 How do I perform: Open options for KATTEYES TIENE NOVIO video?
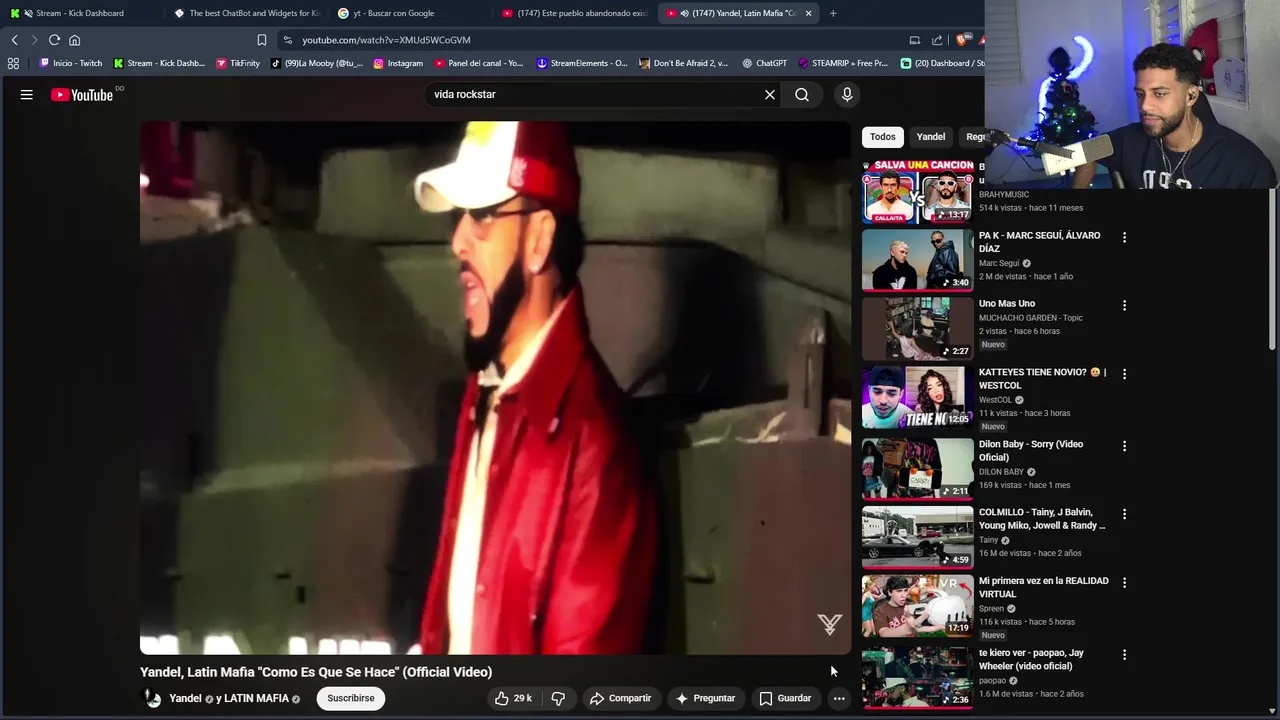coord(1124,373)
